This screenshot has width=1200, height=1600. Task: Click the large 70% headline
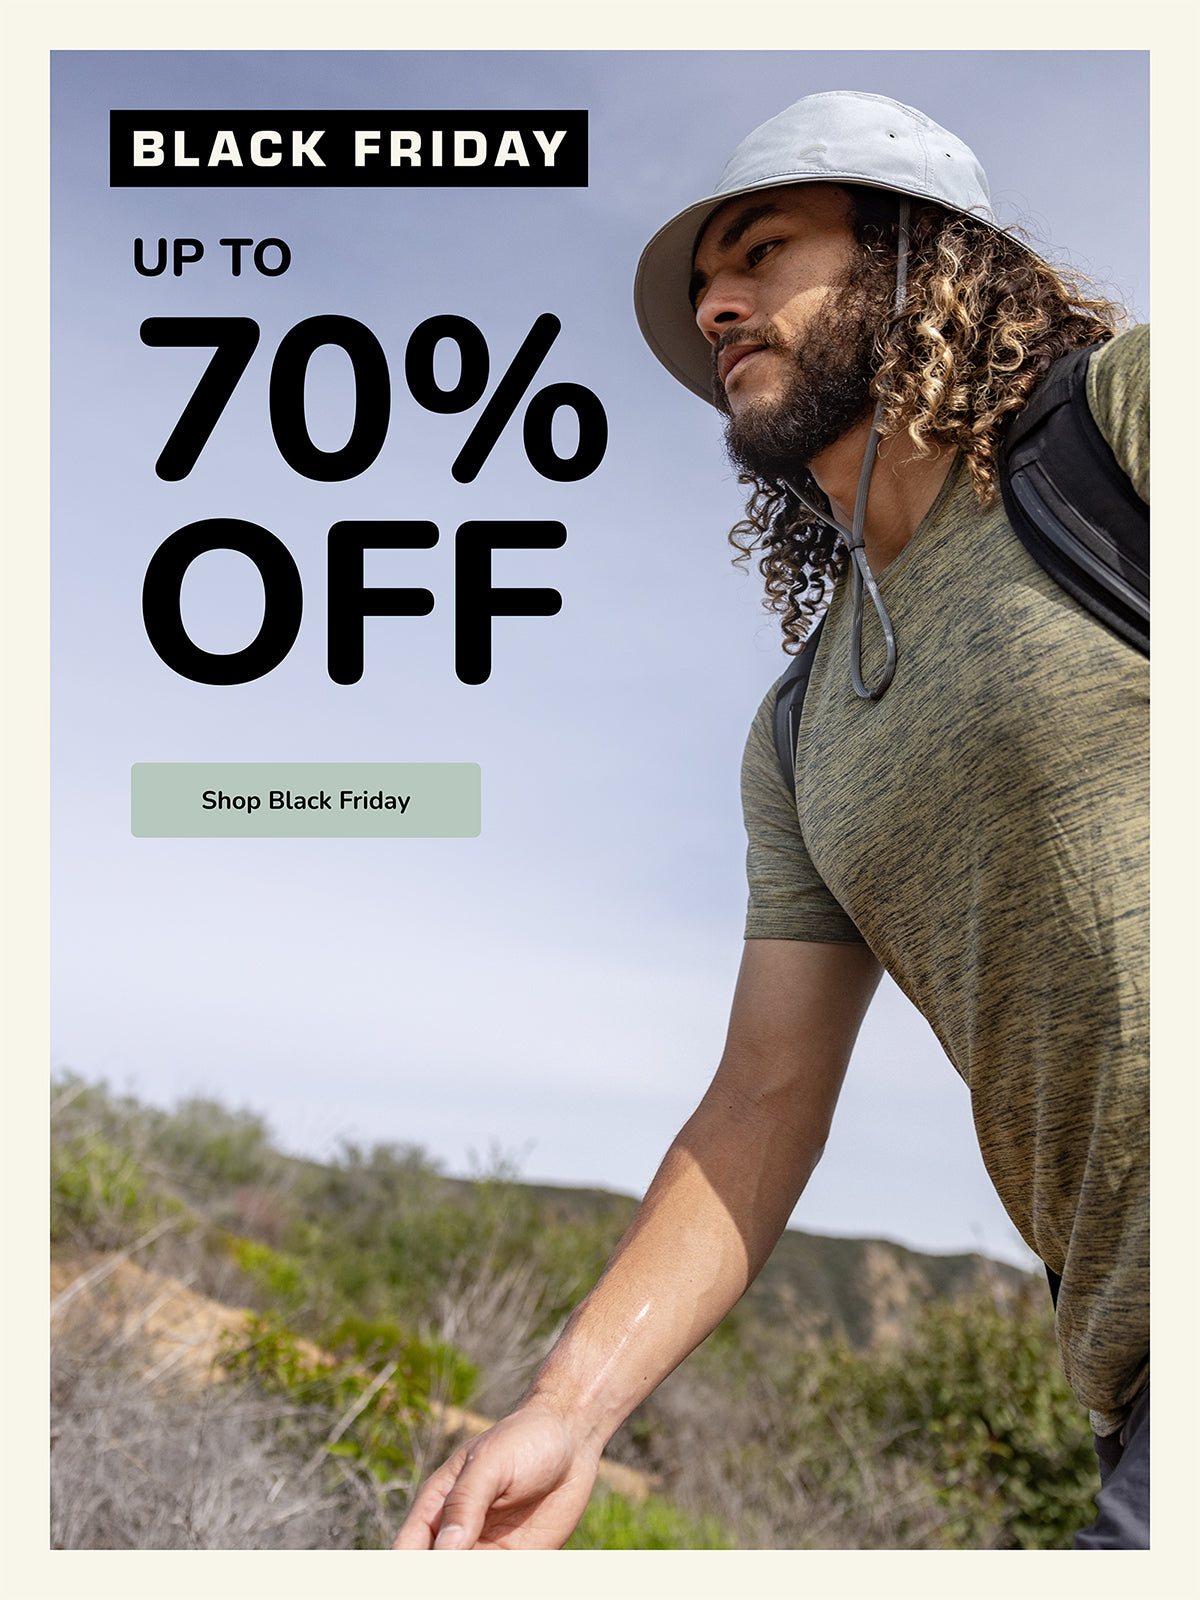(374, 398)
